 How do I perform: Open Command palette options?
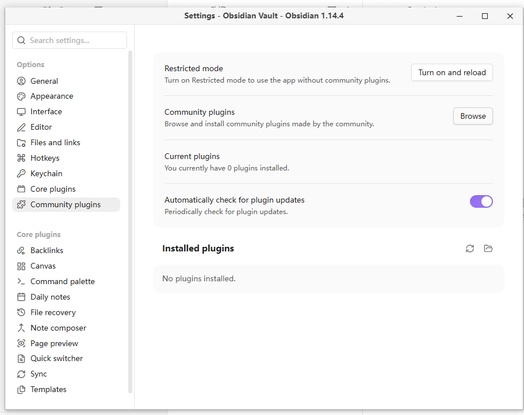[67, 281]
